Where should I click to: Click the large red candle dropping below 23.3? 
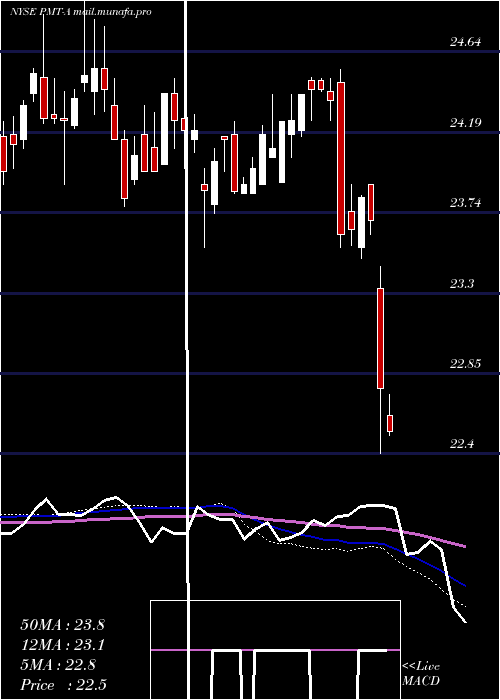380,338
